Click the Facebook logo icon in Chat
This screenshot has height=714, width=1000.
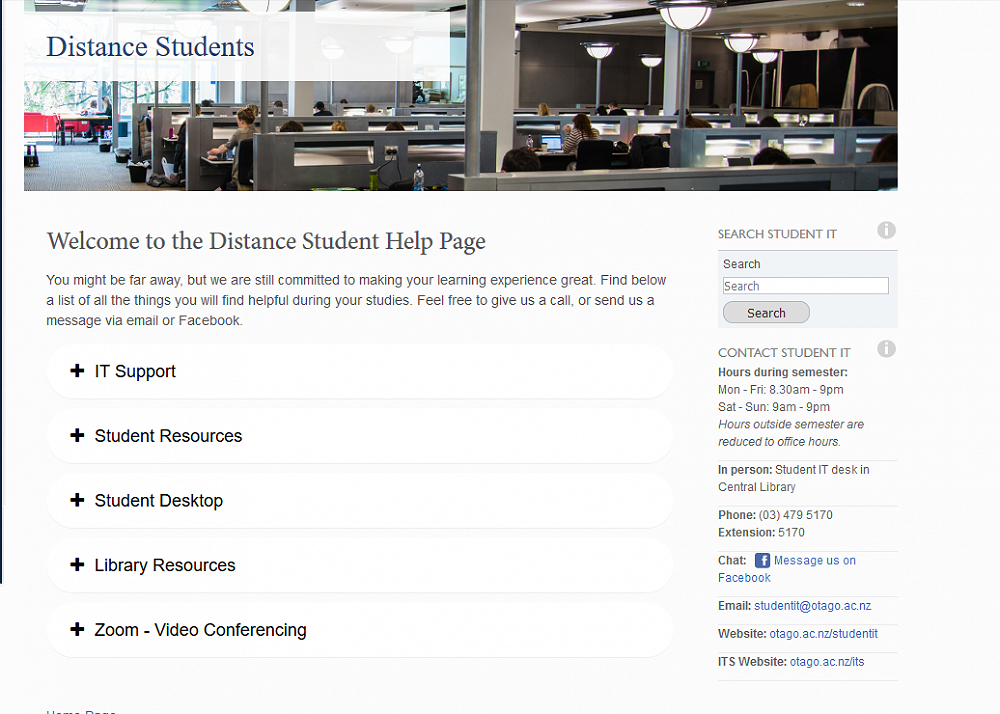[x=762, y=561]
